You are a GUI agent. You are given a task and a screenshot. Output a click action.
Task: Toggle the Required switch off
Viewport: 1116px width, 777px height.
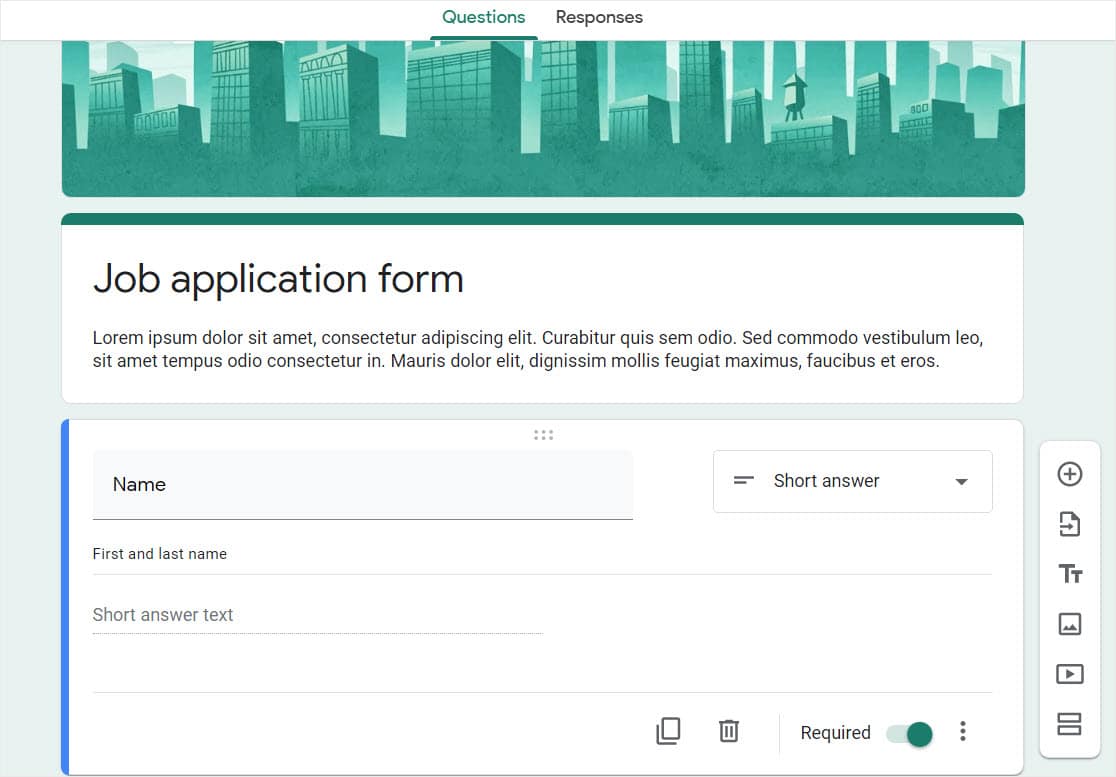(x=909, y=734)
